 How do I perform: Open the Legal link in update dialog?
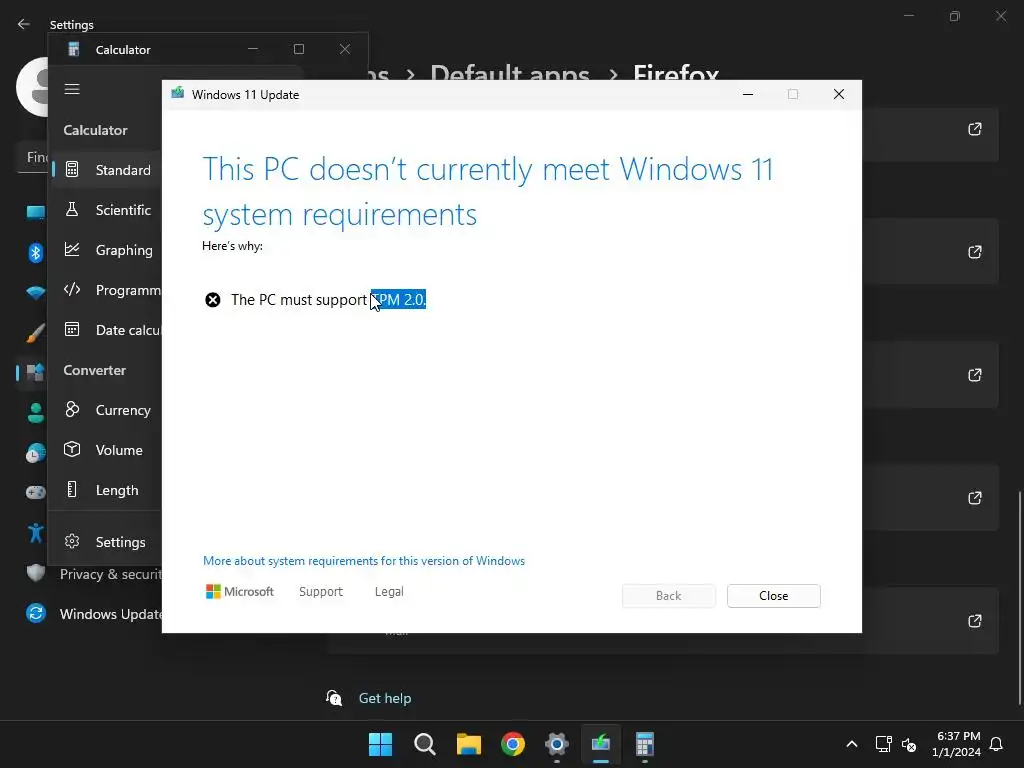click(389, 592)
